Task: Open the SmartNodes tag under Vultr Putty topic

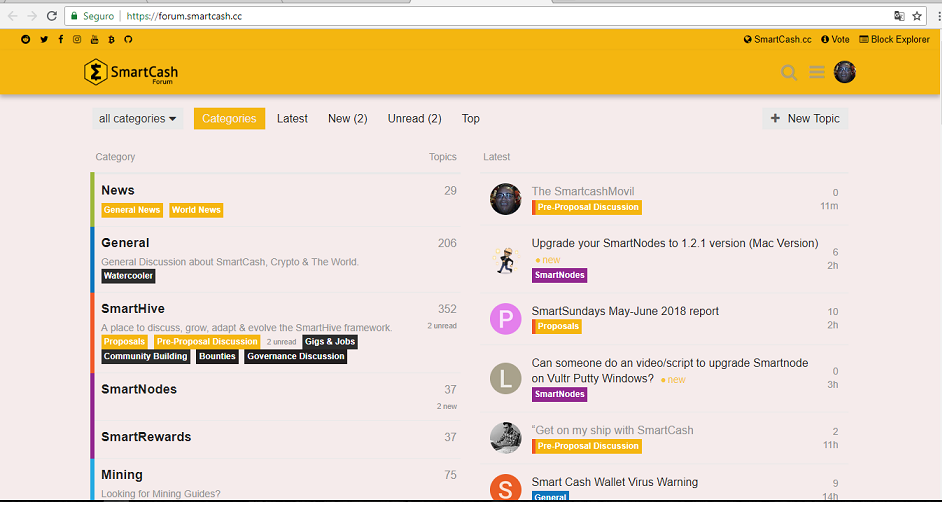Action: [x=559, y=394]
